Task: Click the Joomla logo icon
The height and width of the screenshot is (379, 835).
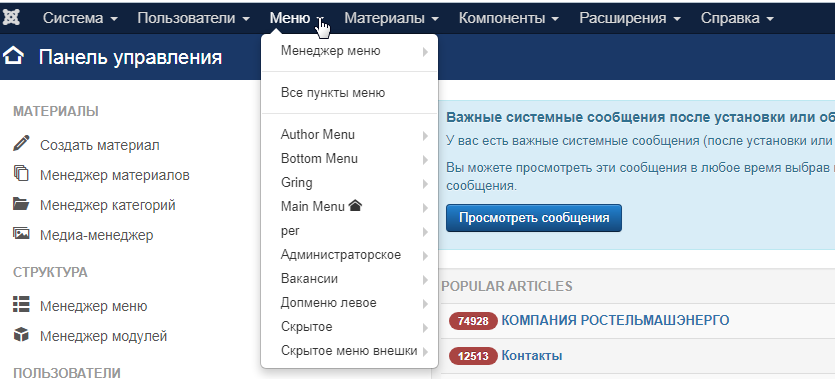Action: [x=11, y=18]
